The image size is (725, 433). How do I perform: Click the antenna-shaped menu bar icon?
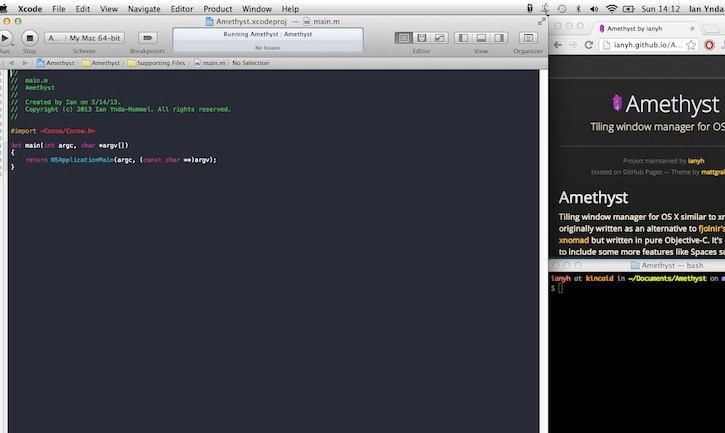[546, 9]
